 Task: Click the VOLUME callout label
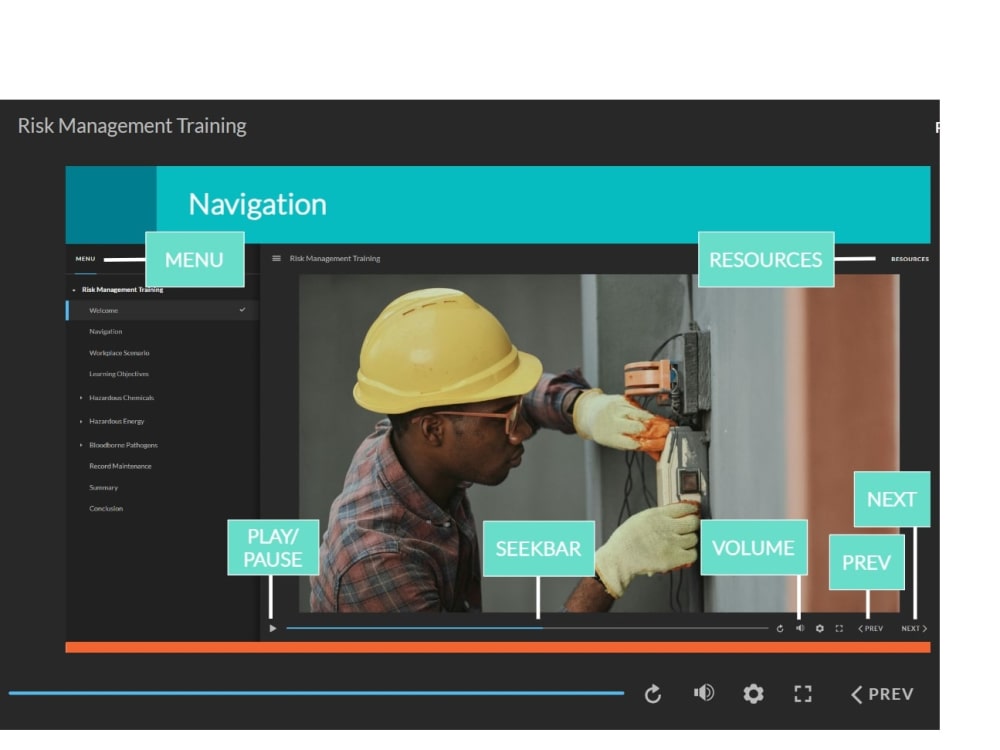[x=754, y=548]
